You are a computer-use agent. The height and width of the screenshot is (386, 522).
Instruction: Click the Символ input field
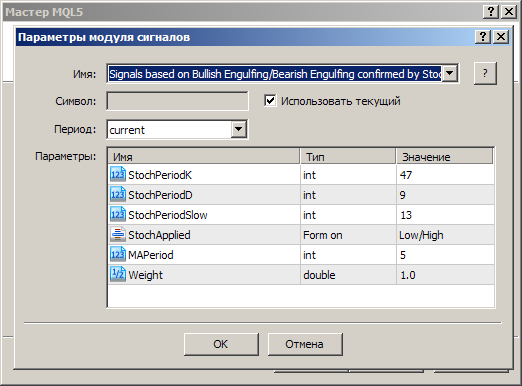coord(177,101)
